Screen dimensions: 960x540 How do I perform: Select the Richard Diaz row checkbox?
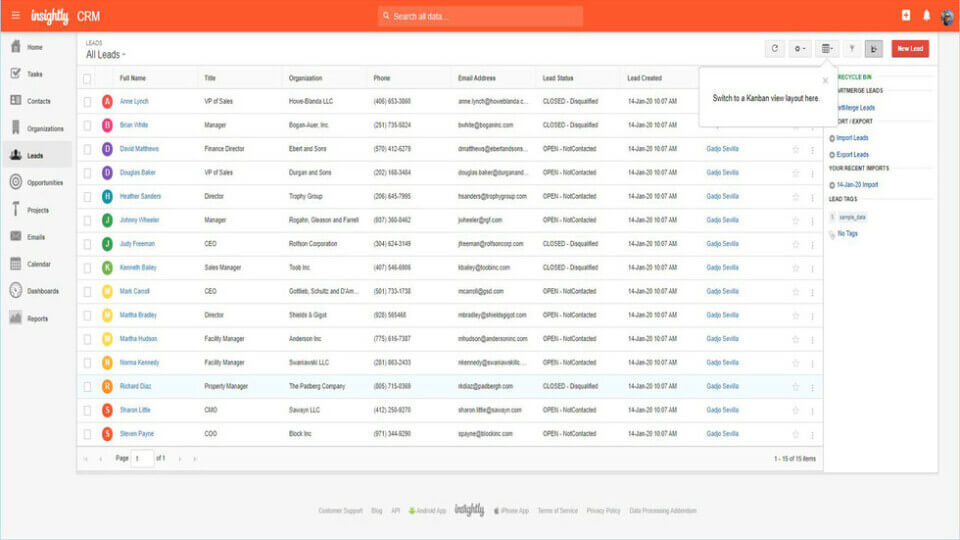[87, 386]
